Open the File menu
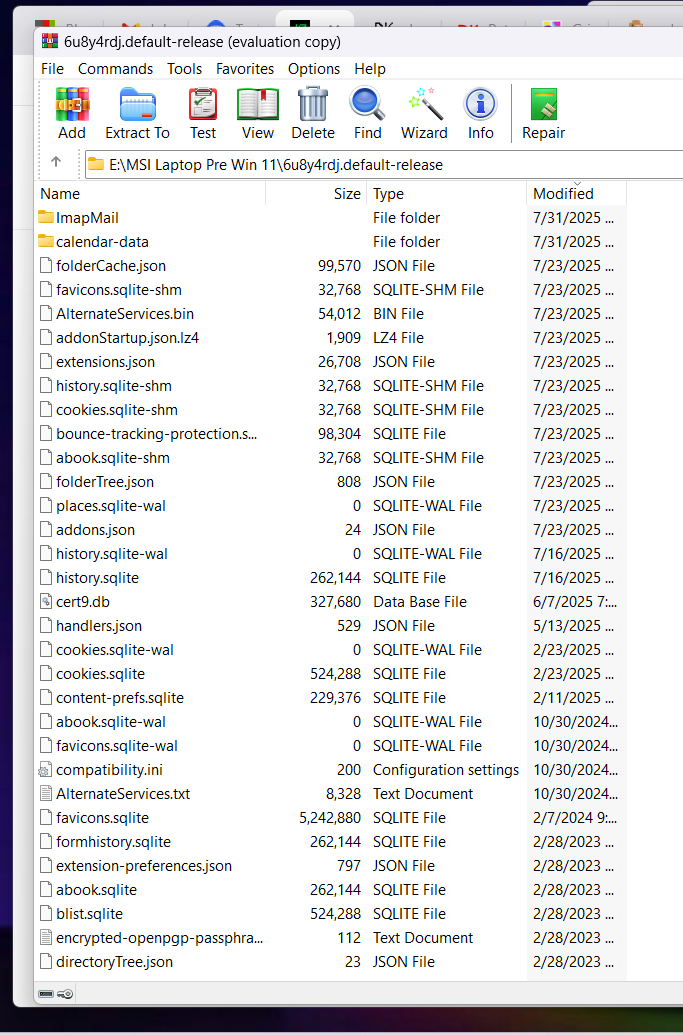The image size is (683, 1035). 52,69
